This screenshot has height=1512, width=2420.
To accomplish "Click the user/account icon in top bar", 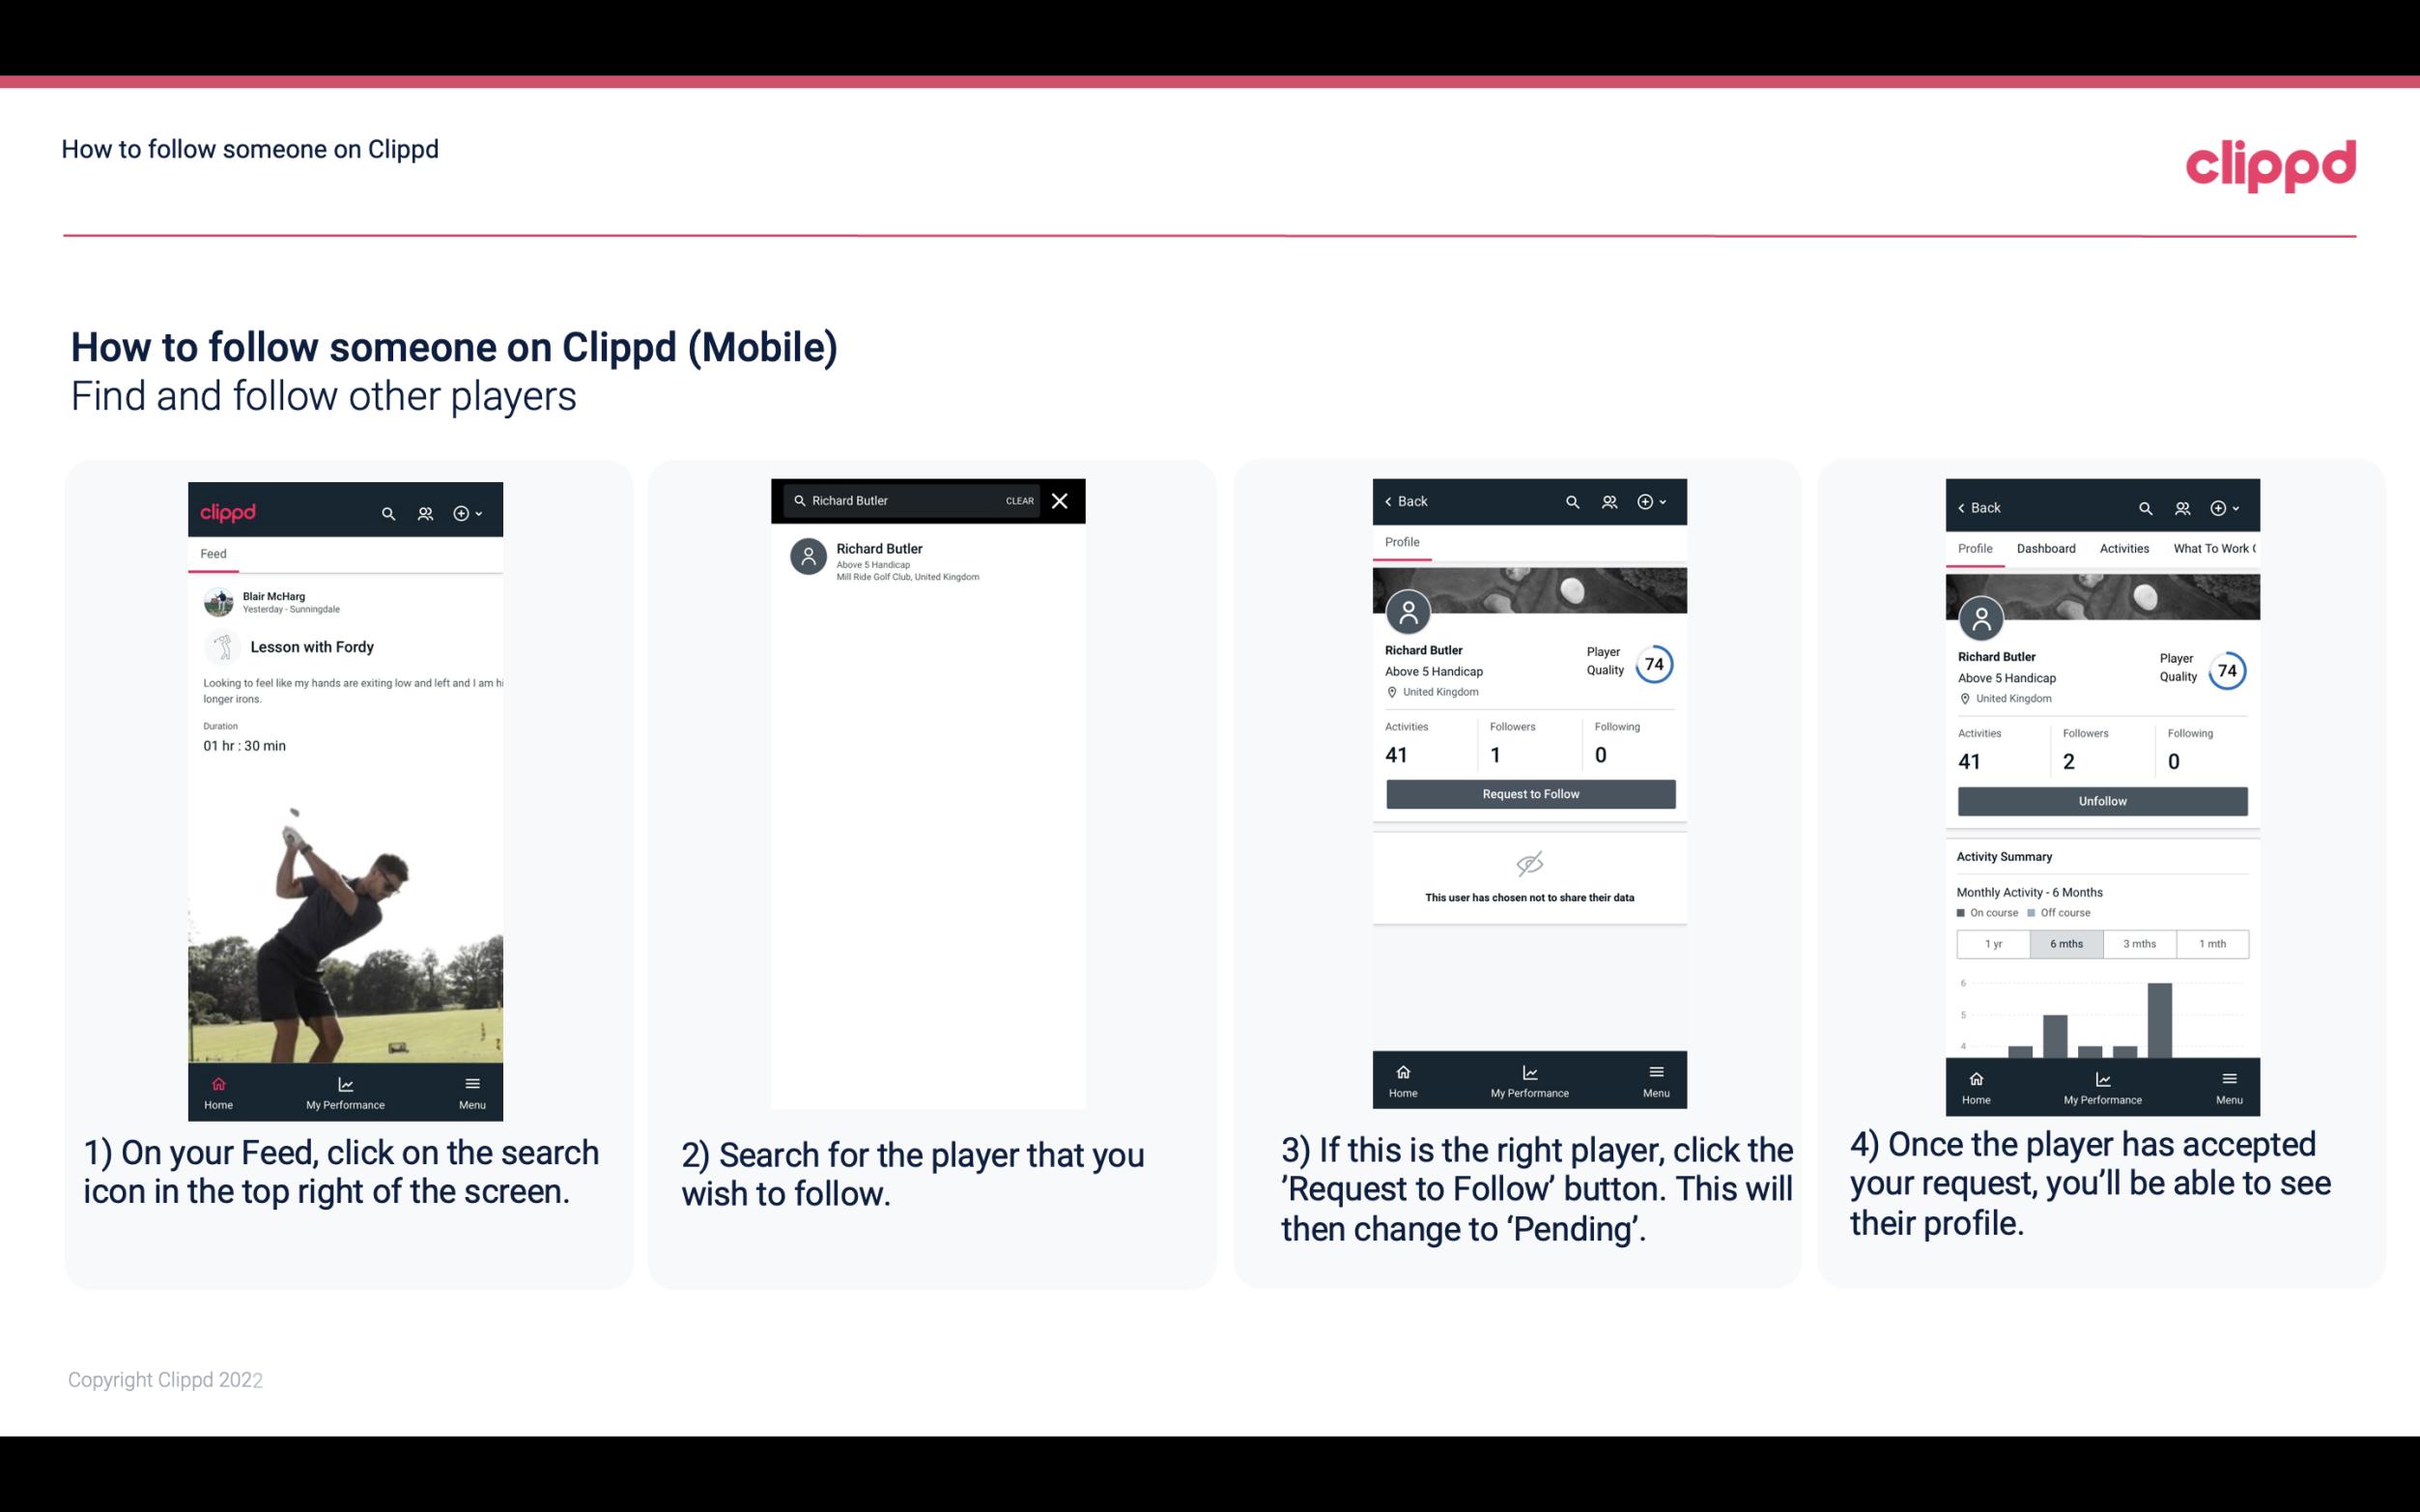I will [x=425, y=512].
